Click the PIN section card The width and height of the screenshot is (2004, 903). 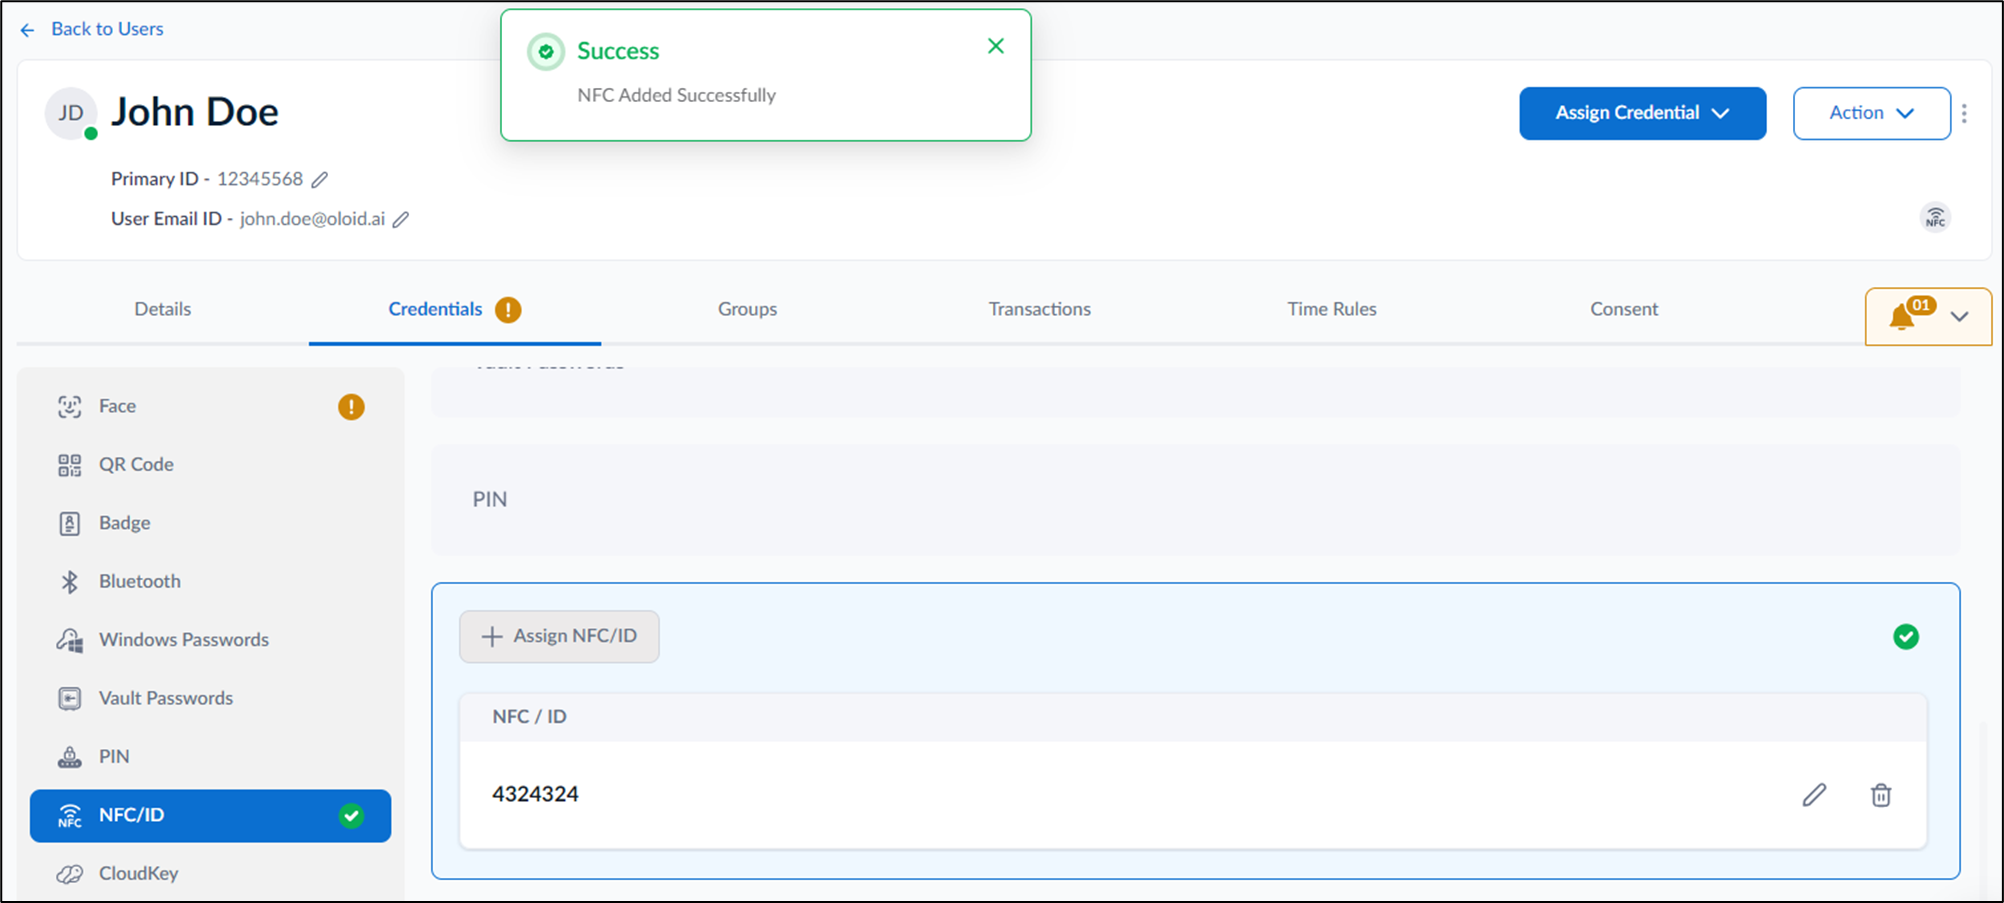click(x=1195, y=500)
